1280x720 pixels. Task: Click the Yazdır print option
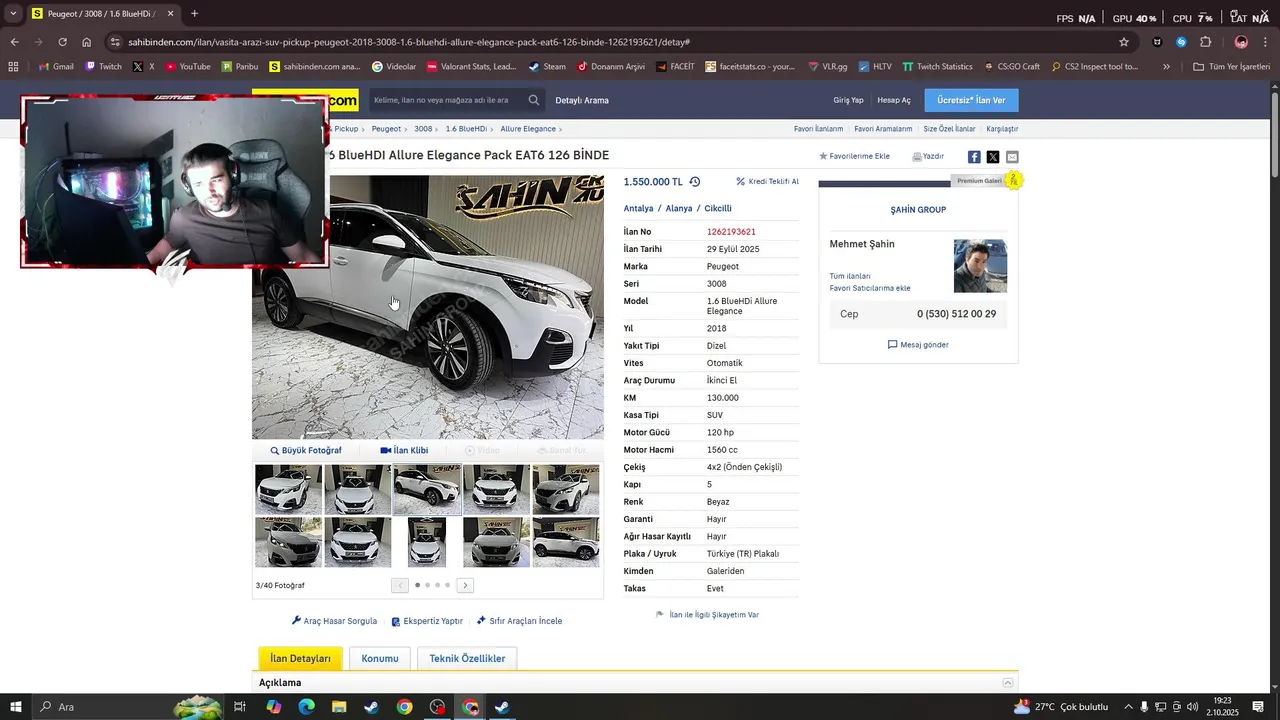(x=928, y=156)
